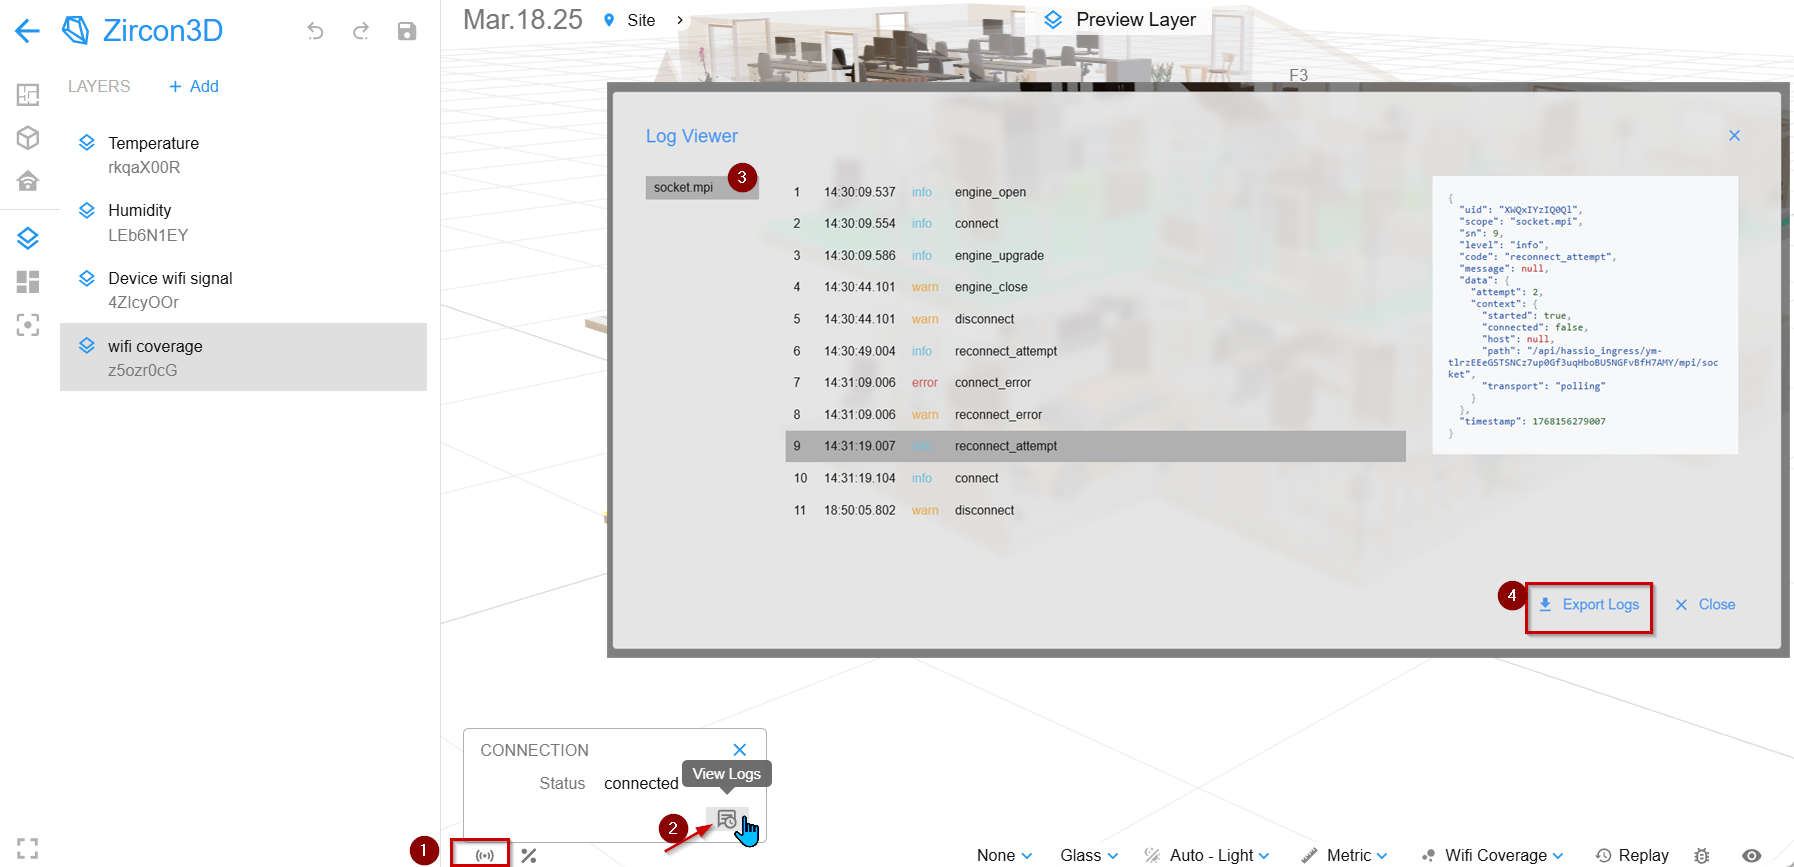Click the 3D cube objects icon
1794x867 pixels.
[x=28, y=138]
